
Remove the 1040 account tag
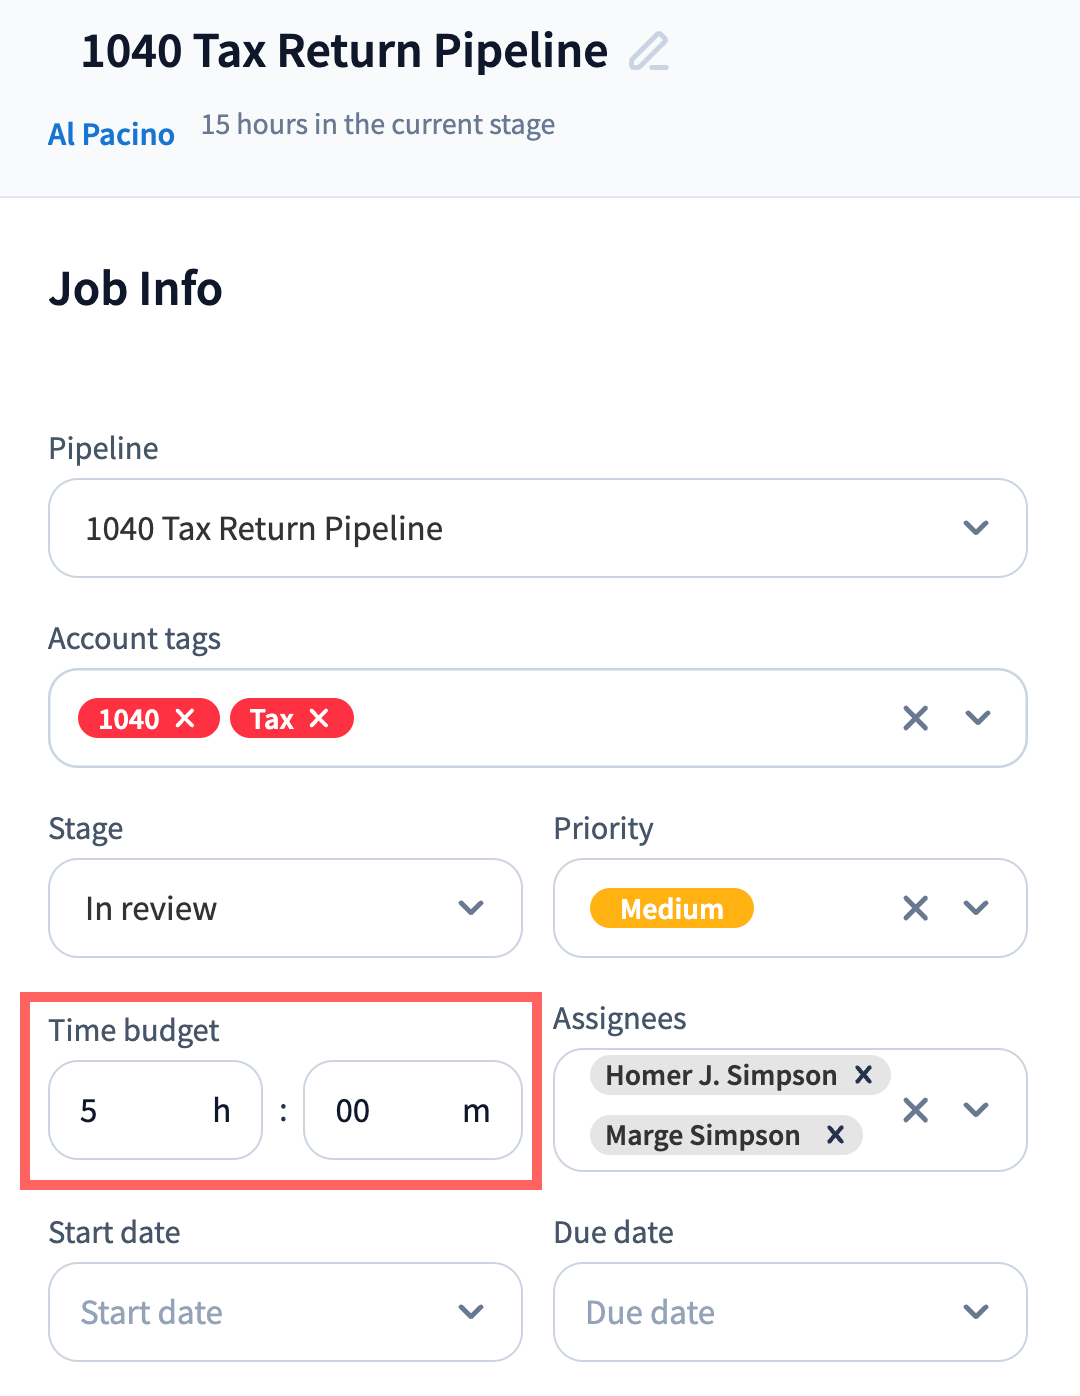(185, 718)
